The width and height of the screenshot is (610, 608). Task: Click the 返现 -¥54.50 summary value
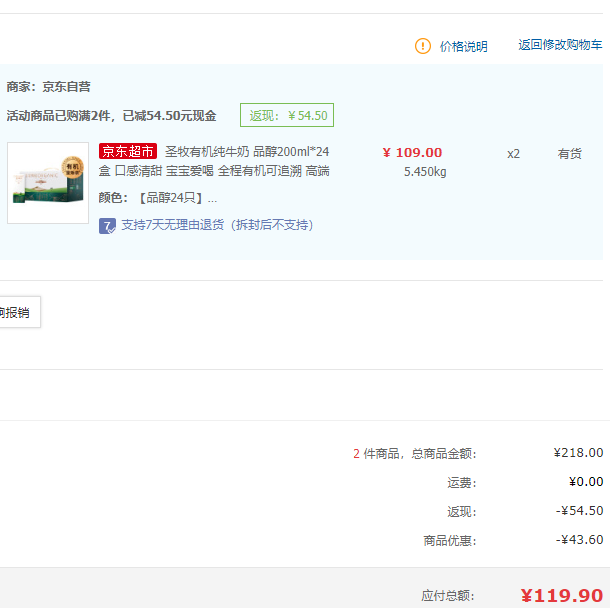pyautogui.click(x=579, y=511)
